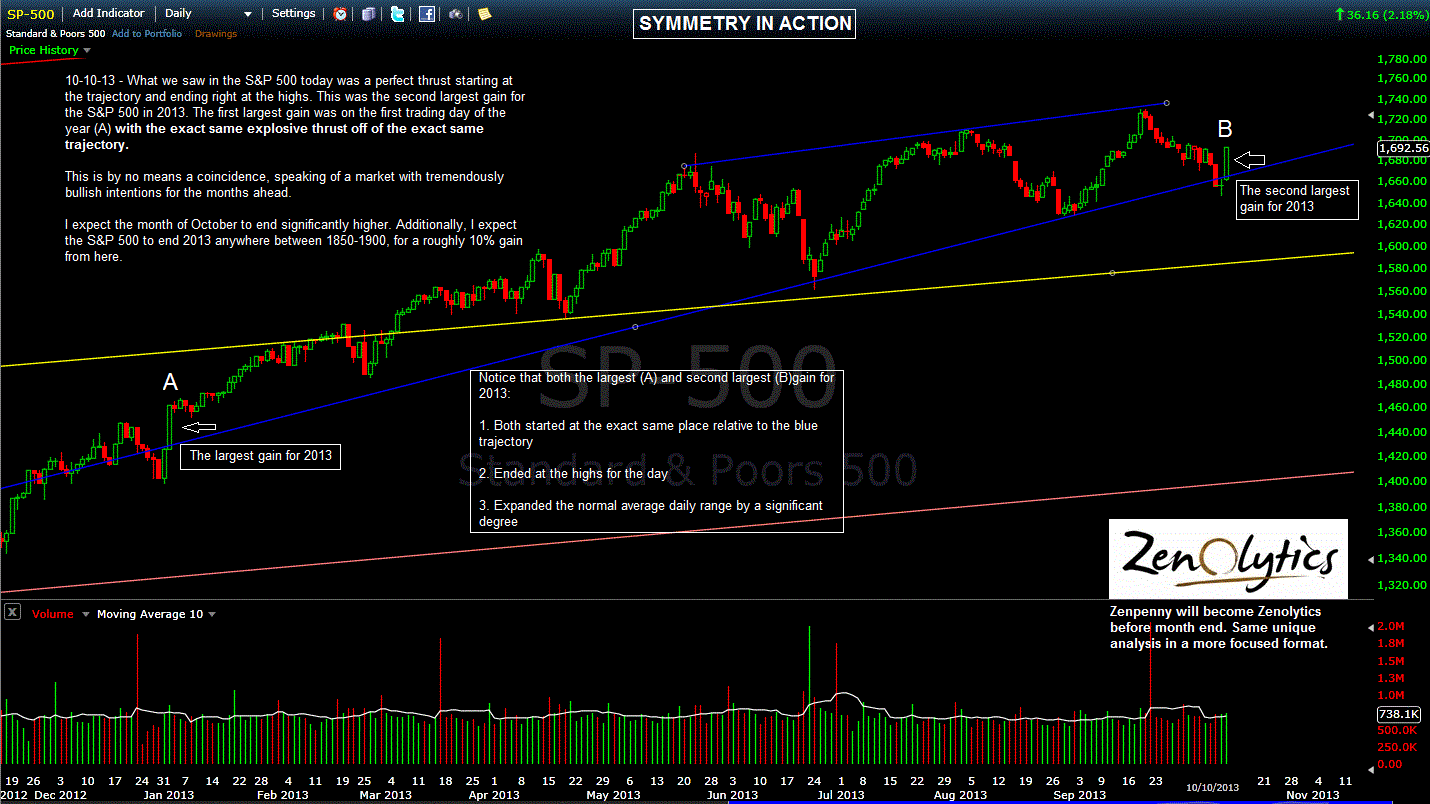Click the 2.0M volume axis label
The image size is (1430, 804).
coord(1390,626)
